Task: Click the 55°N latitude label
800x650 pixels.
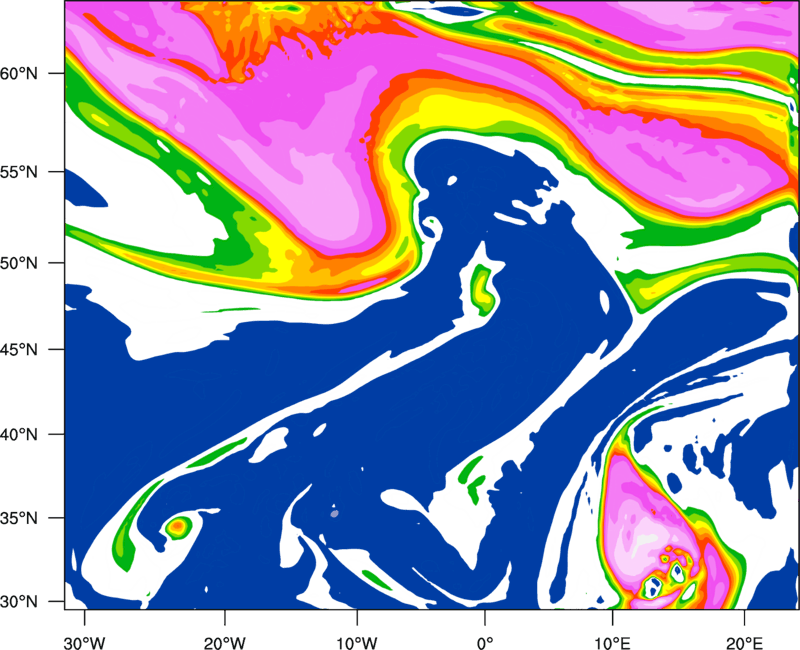Action: 19,172
